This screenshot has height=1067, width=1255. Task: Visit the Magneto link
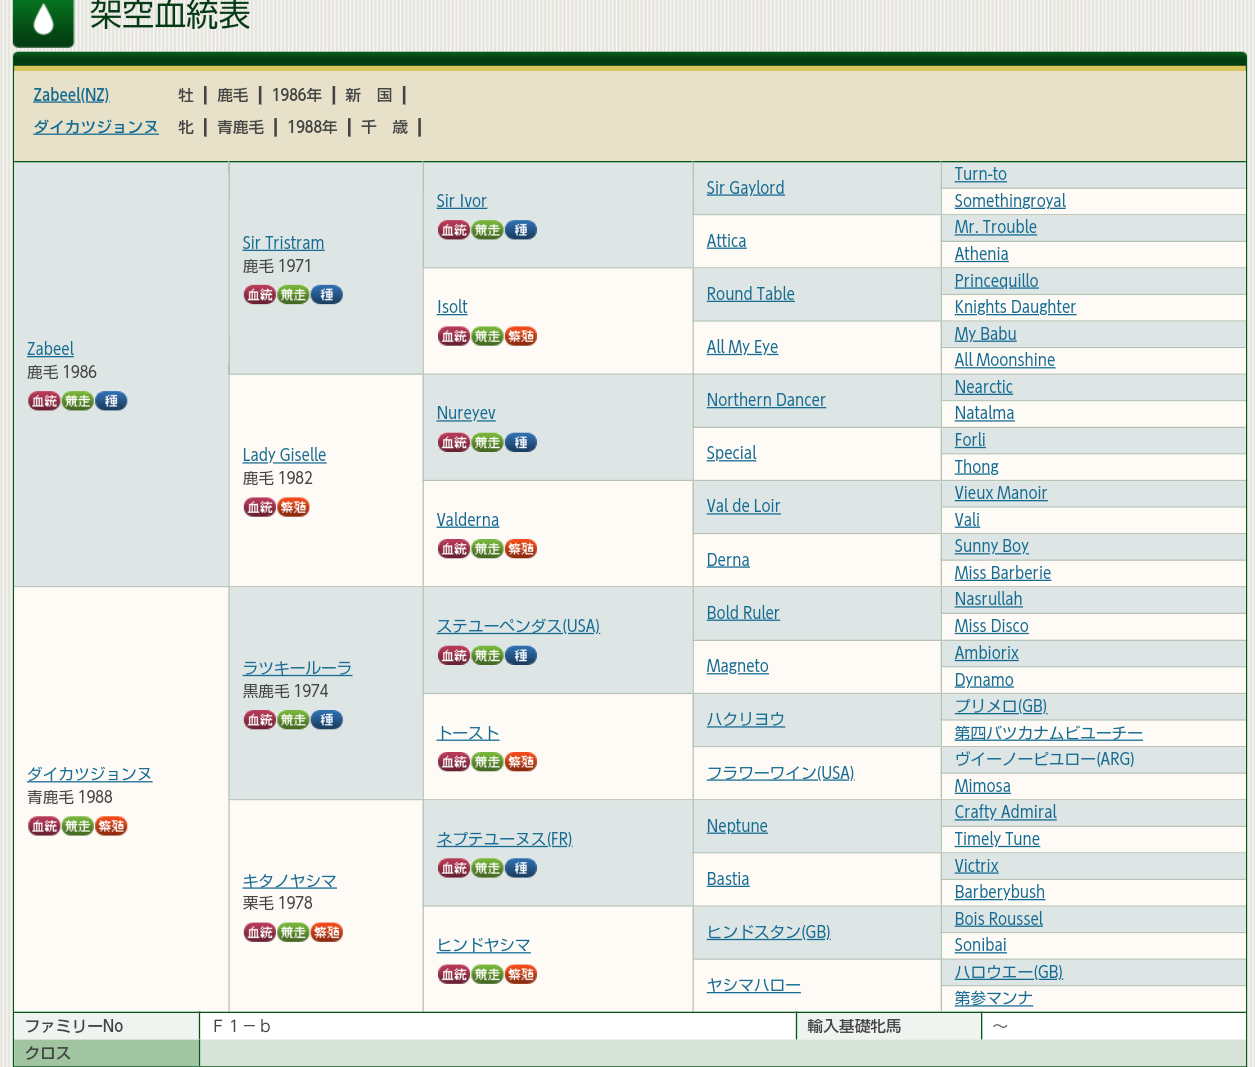737,666
